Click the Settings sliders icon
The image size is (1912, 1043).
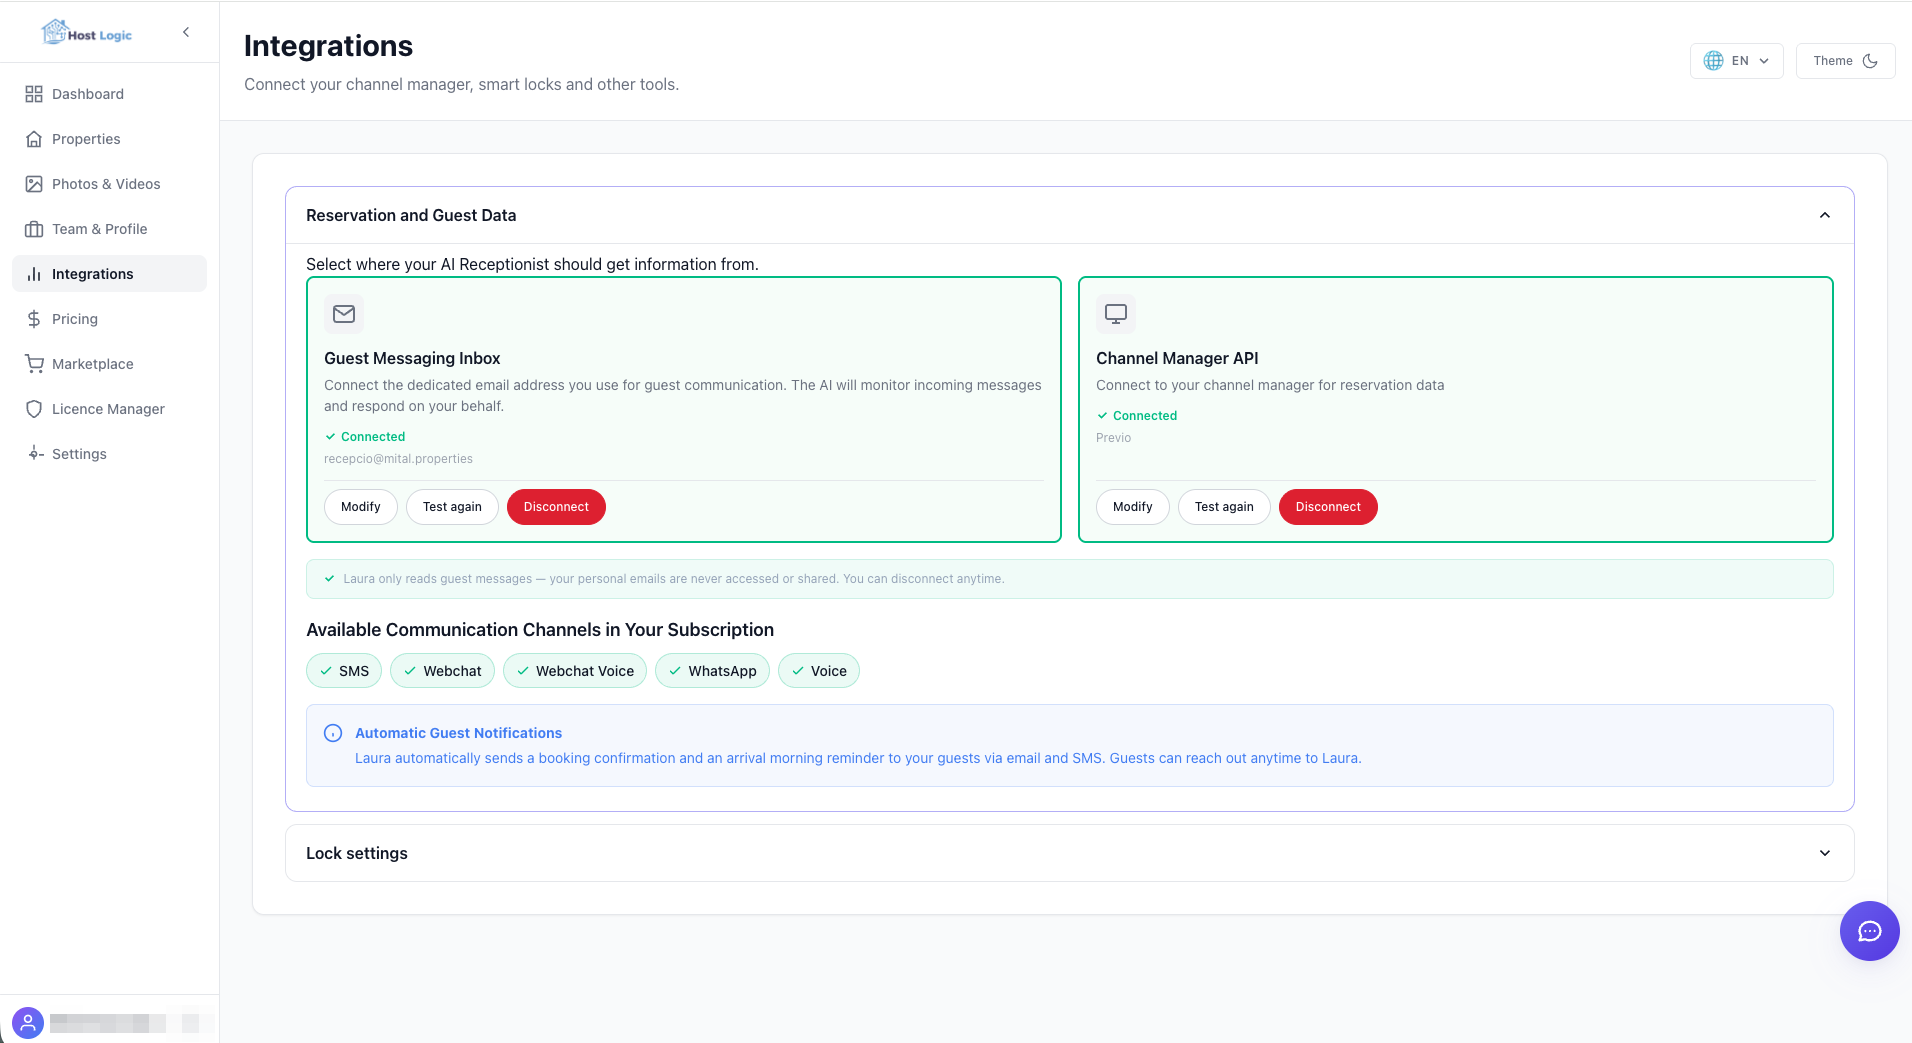coord(34,454)
